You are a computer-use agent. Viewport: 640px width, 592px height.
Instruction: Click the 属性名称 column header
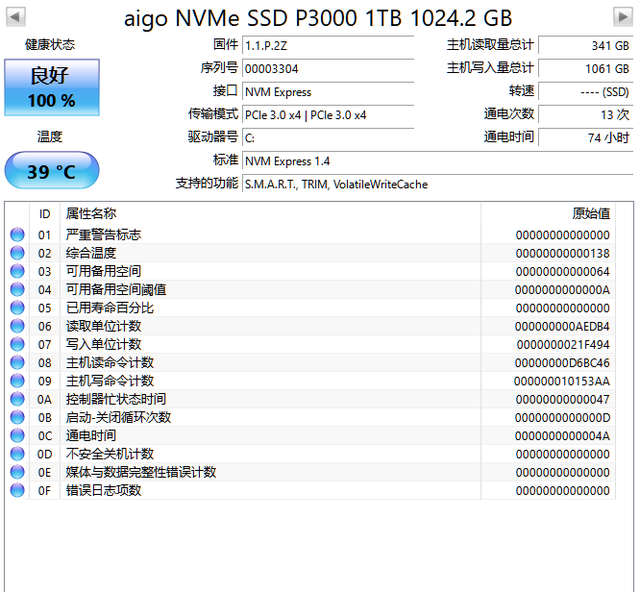(x=91, y=213)
